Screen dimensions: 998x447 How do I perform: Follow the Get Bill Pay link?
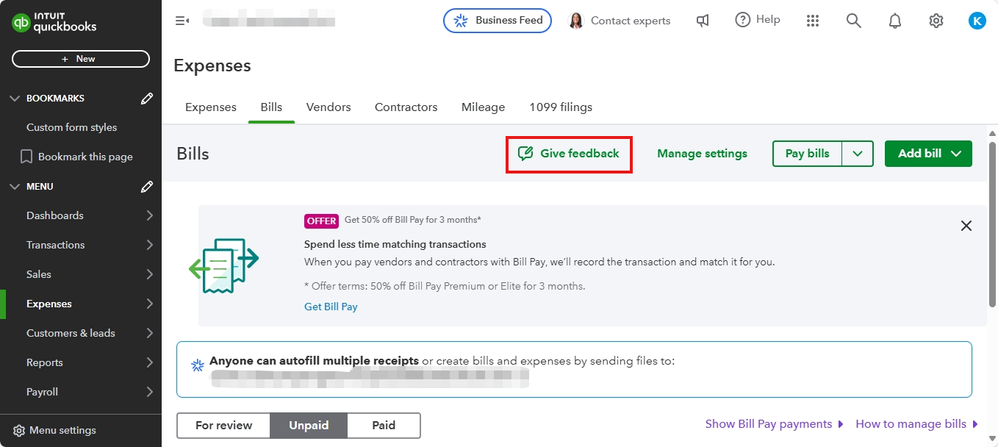331,307
